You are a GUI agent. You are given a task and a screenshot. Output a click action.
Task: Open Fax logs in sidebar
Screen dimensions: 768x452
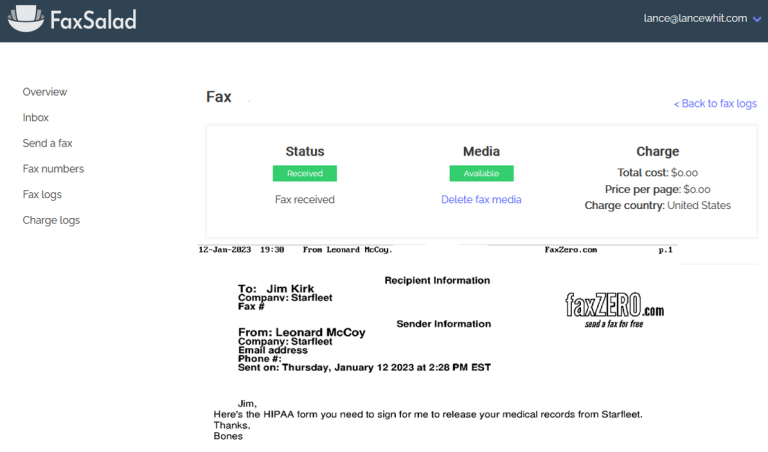[42, 194]
